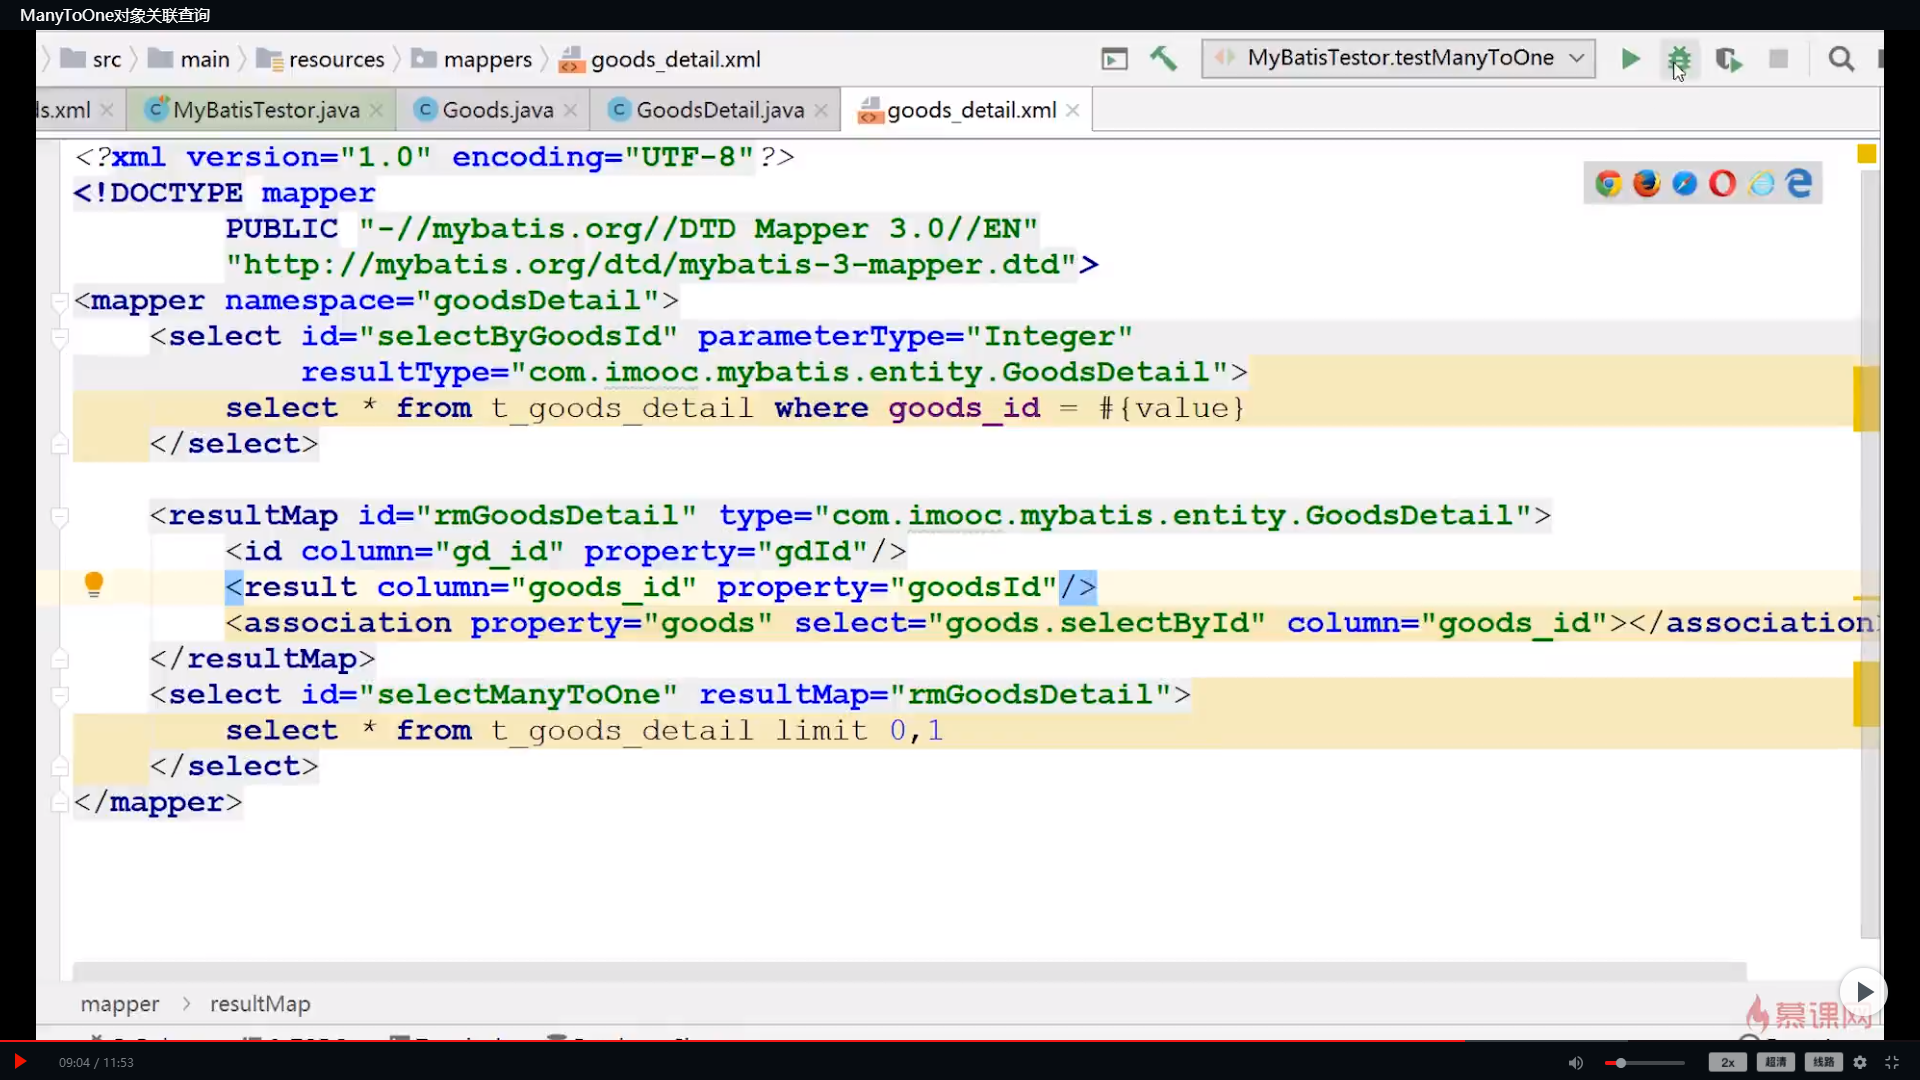The image size is (1920, 1080).
Task: Change playback speed via the 2x button
Action: pos(1727,1062)
